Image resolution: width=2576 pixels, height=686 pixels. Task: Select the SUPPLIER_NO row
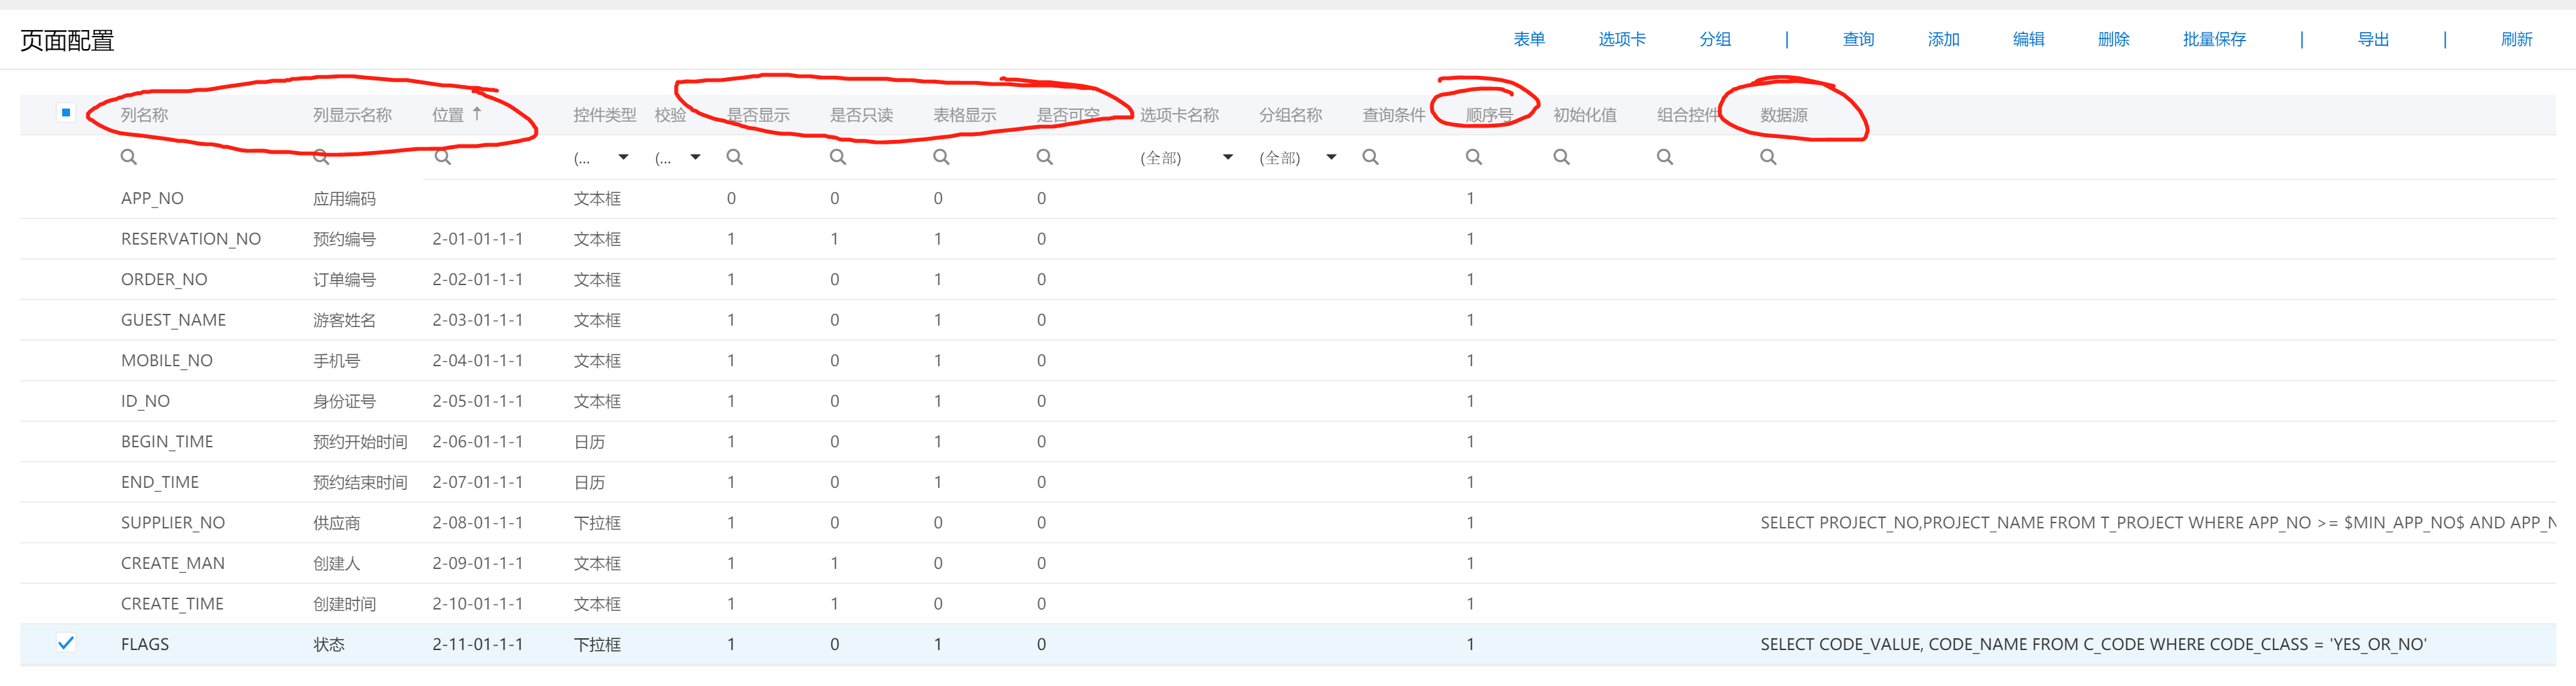click(x=173, y=523)
